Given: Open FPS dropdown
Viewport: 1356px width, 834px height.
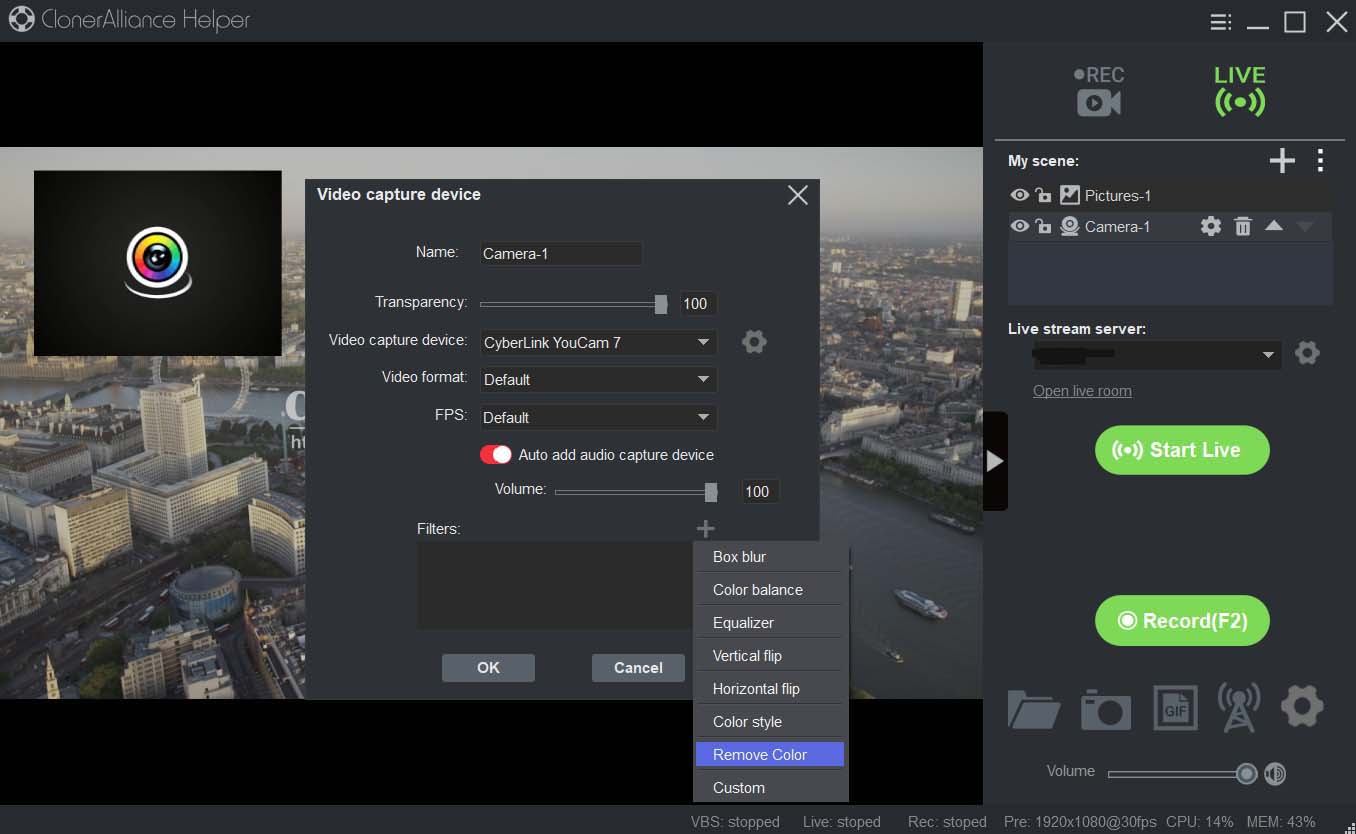Looking at the screenshot, I should (x=598, y=417).
